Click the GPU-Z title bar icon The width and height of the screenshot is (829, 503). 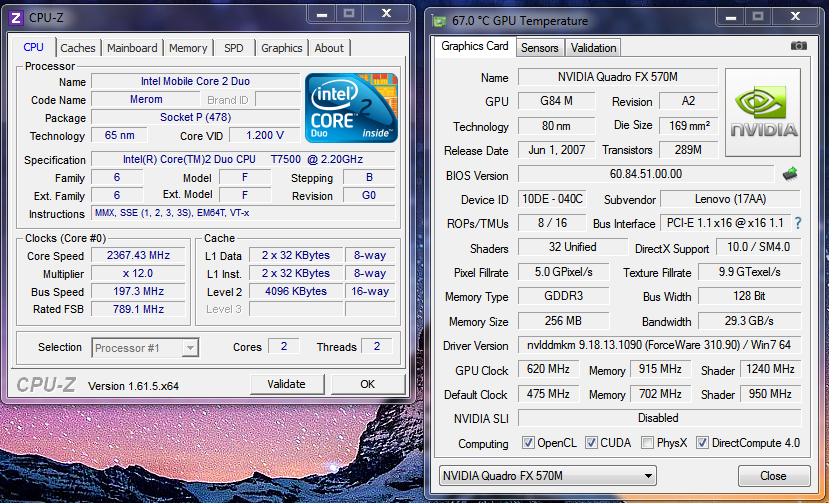coord(439,21)
